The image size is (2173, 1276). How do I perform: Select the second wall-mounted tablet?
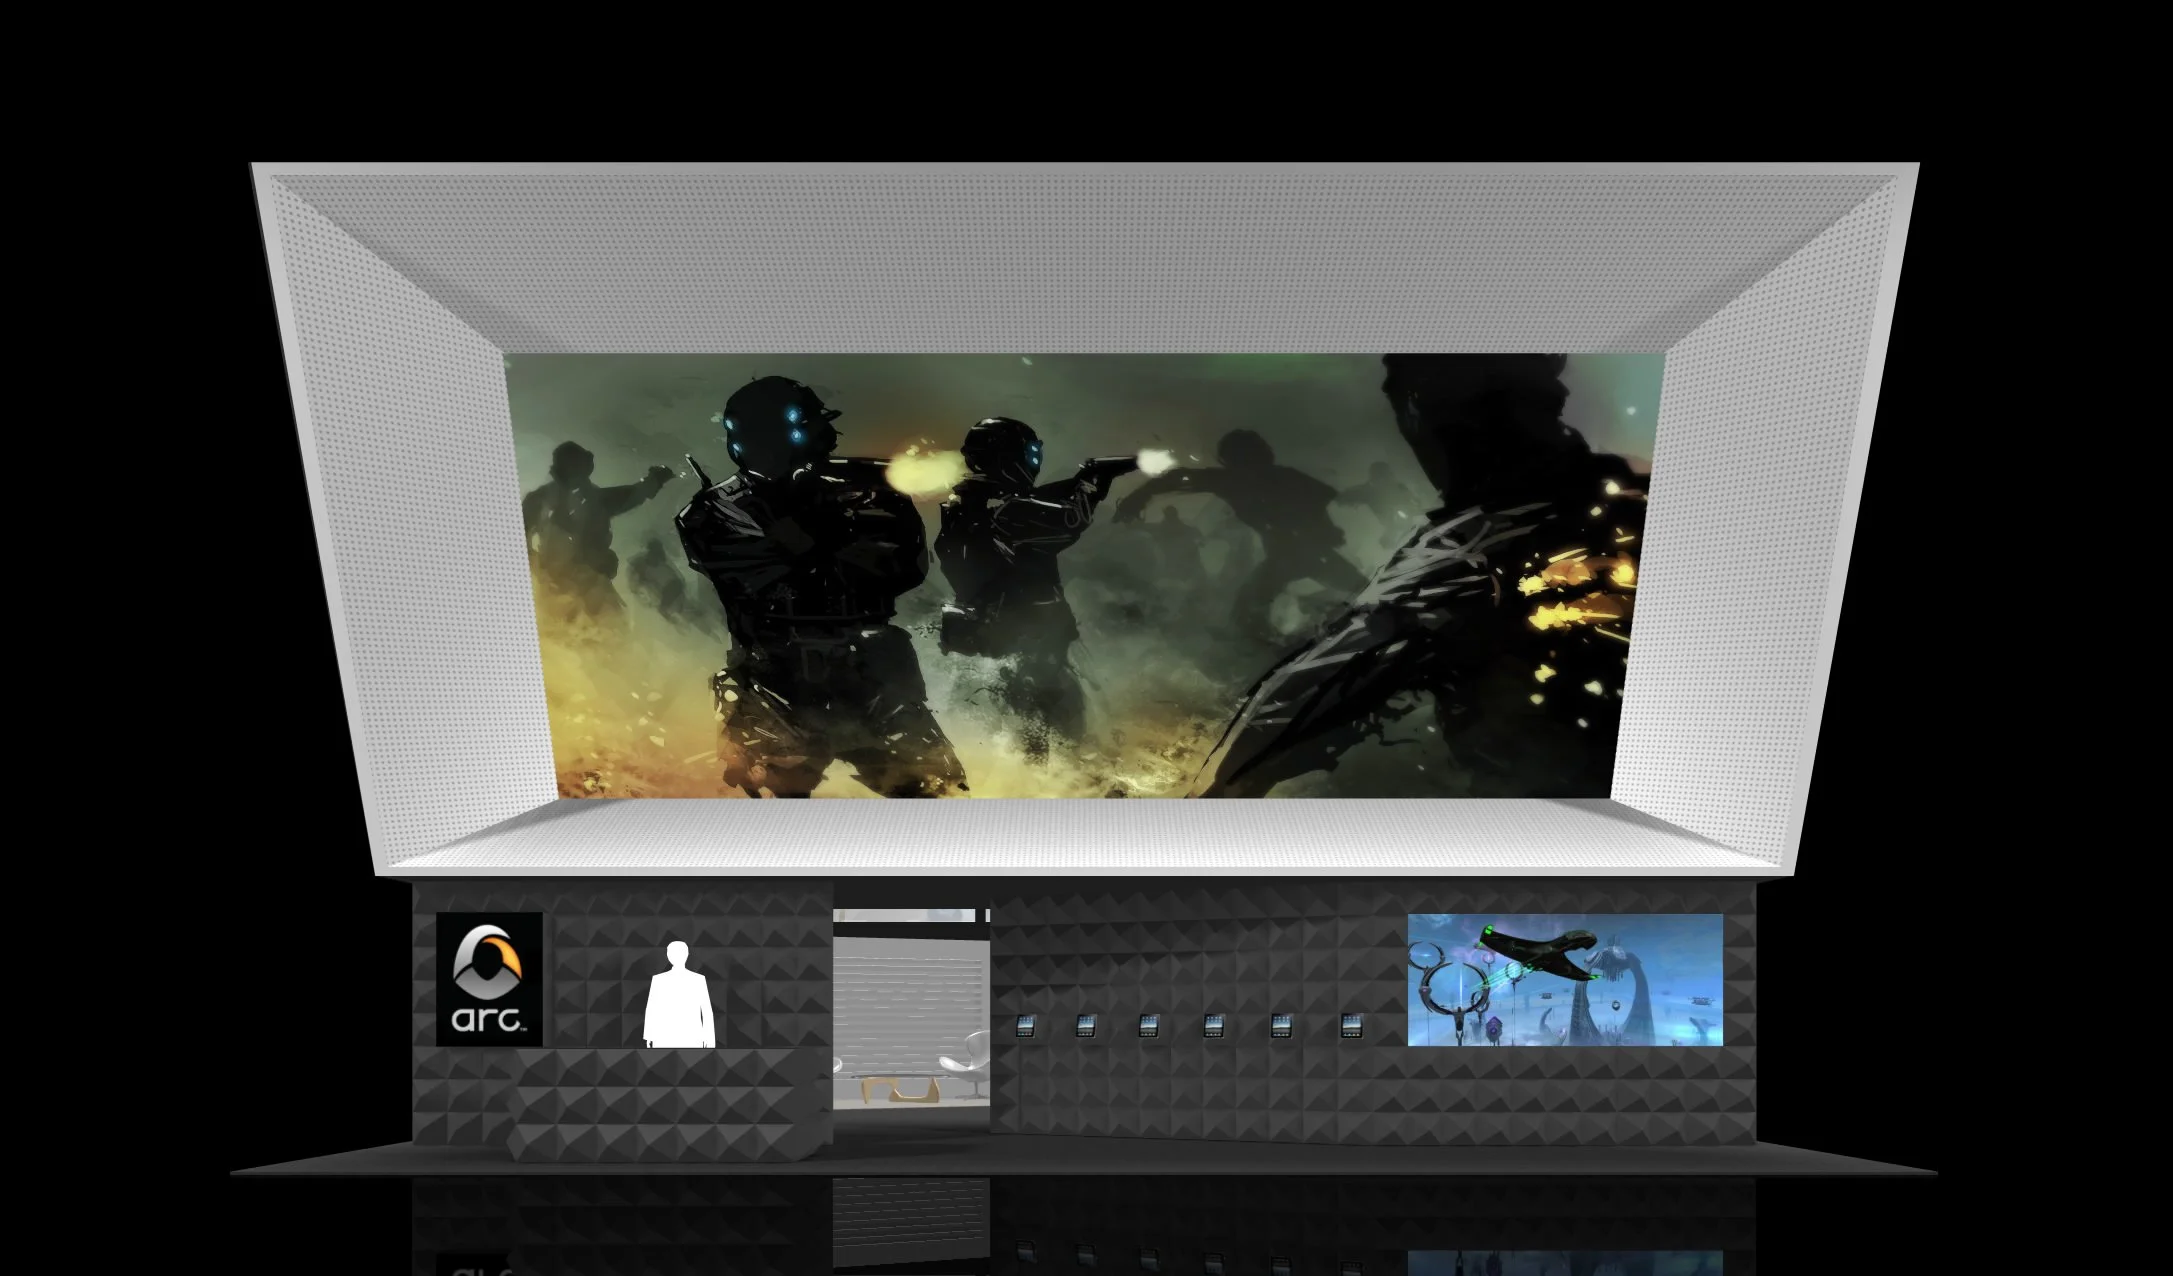coord(1086,1025)
